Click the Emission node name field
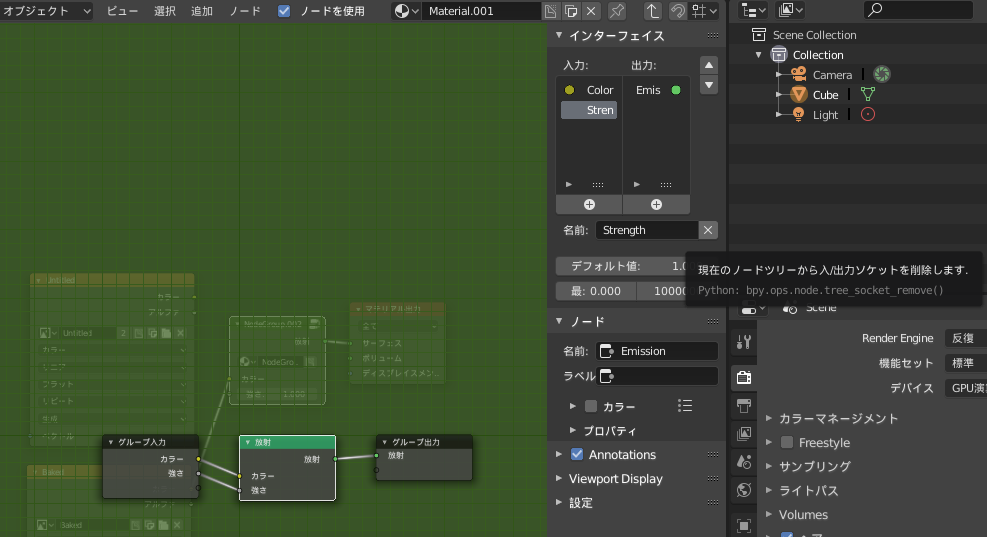 657,351
